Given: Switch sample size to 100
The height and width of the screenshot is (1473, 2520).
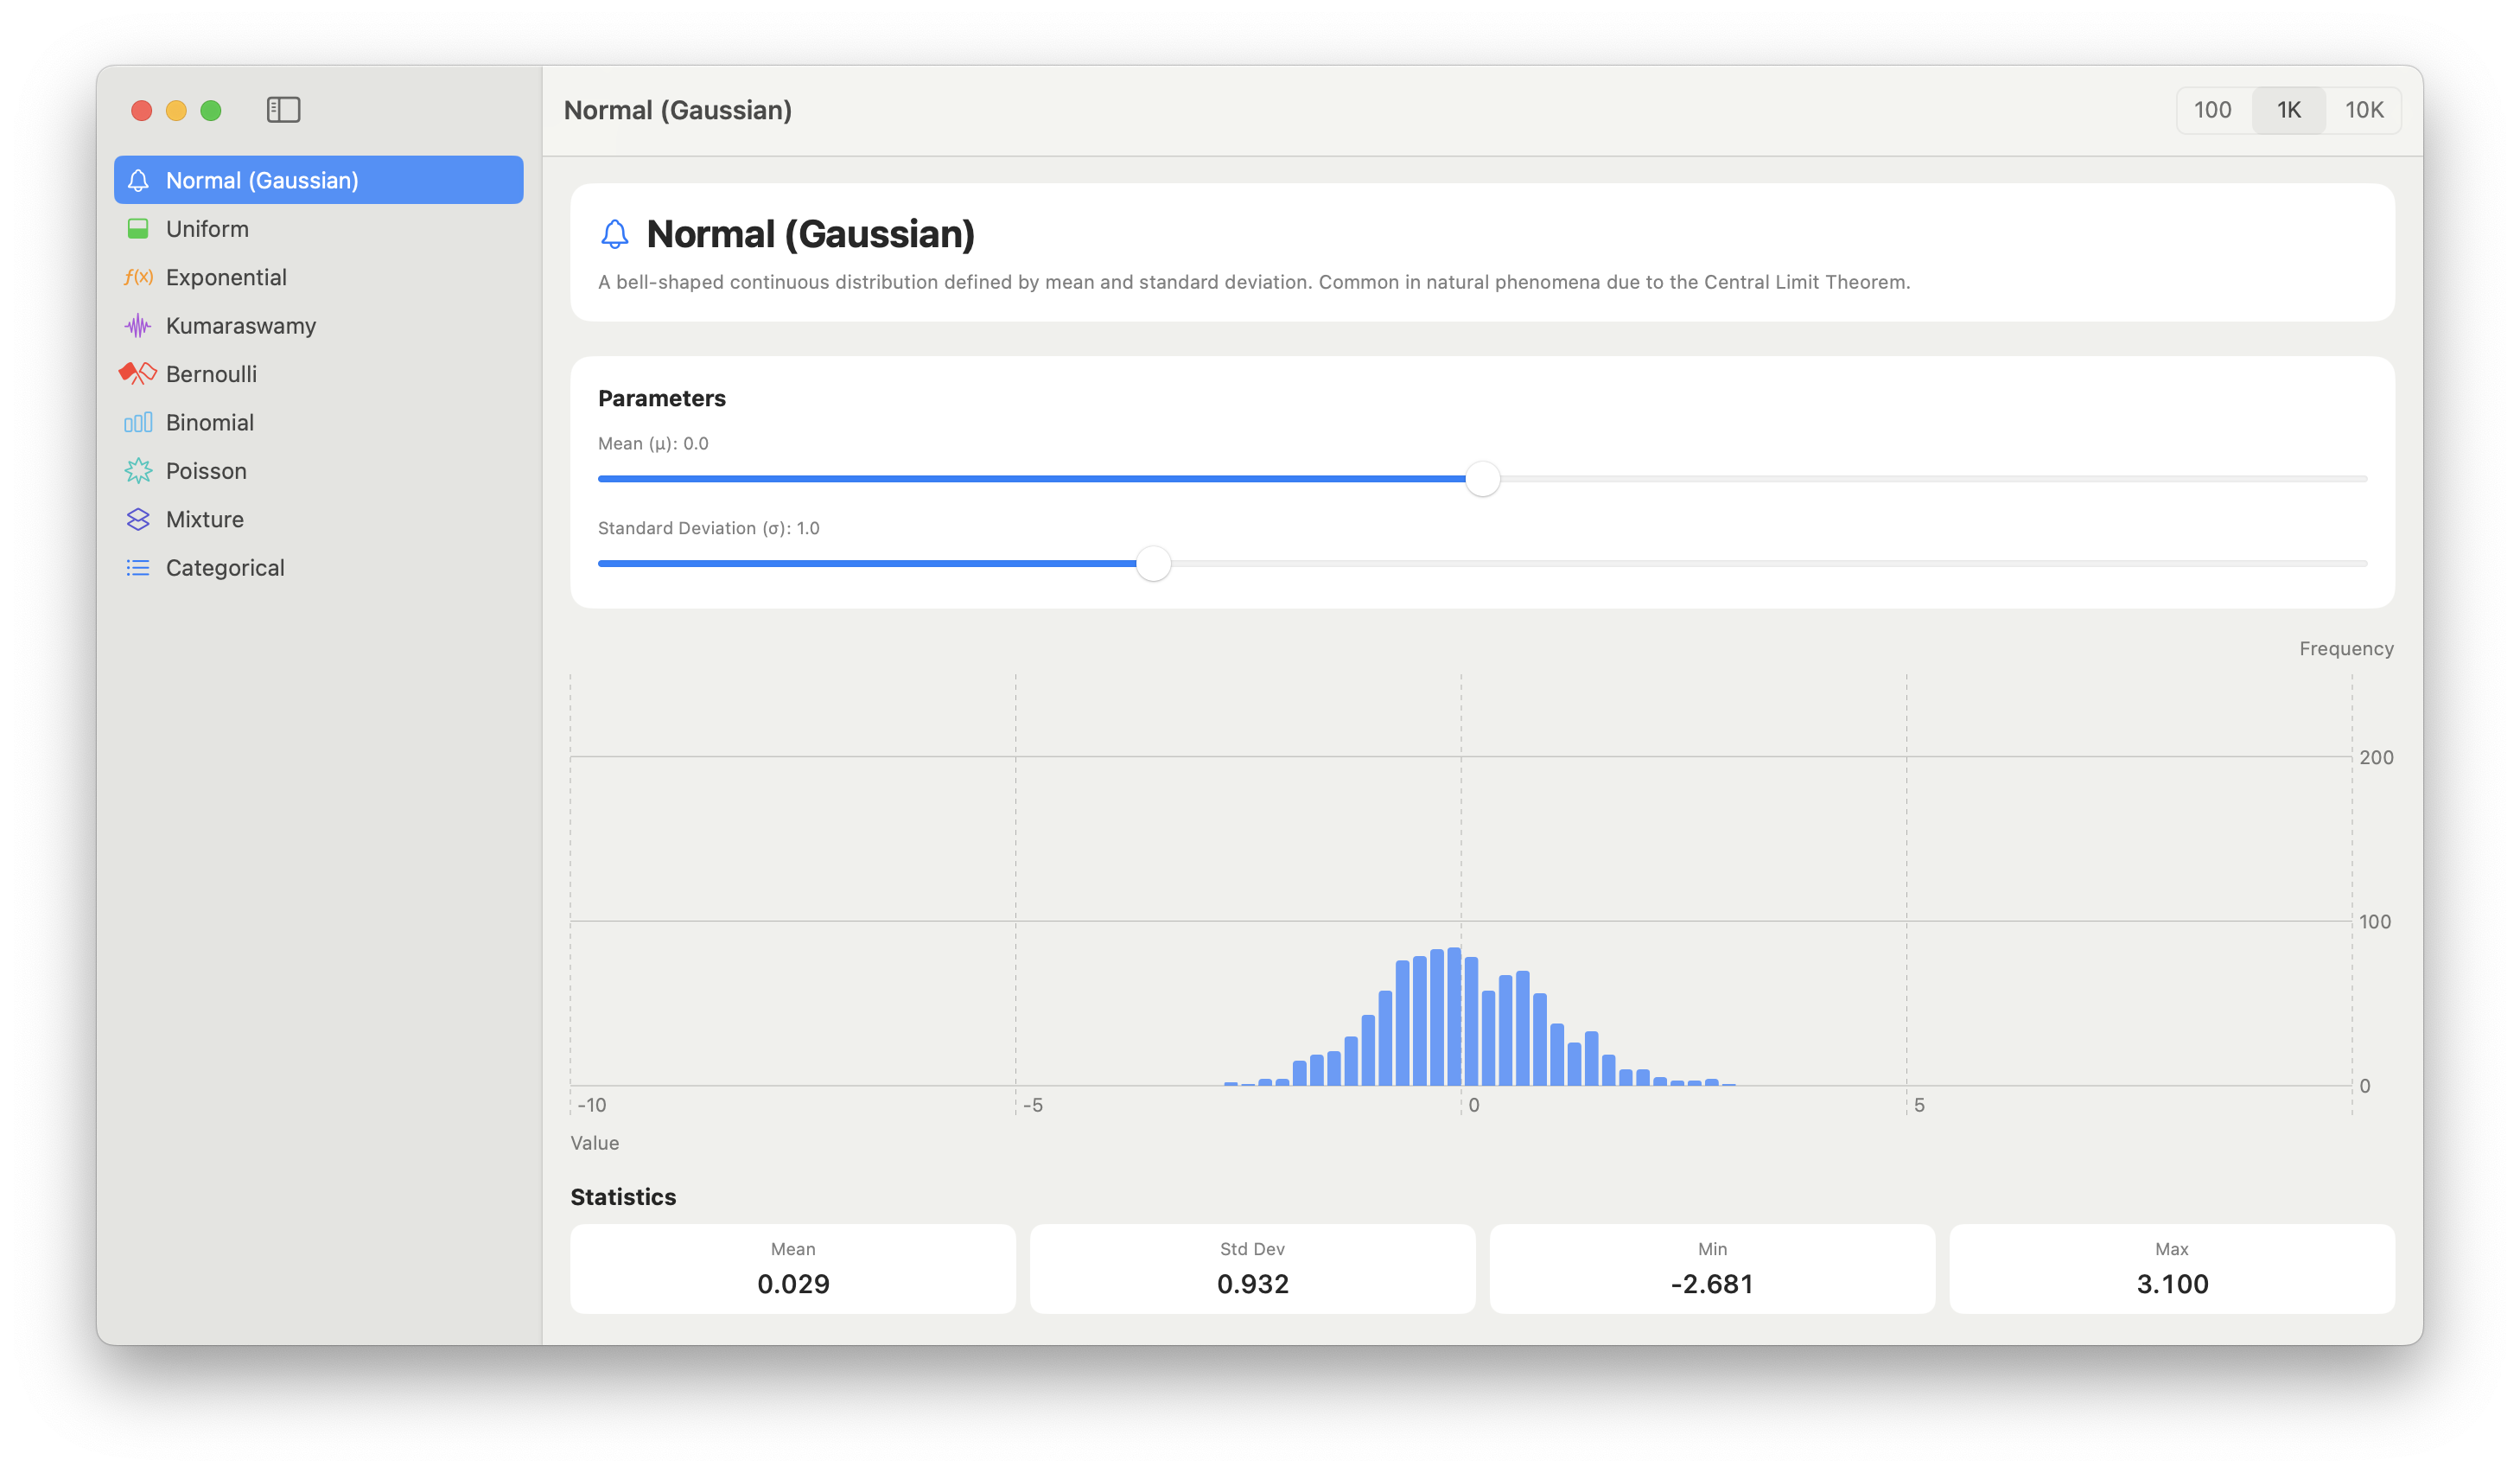Looking at the screenshot, I should point(2212,110).
